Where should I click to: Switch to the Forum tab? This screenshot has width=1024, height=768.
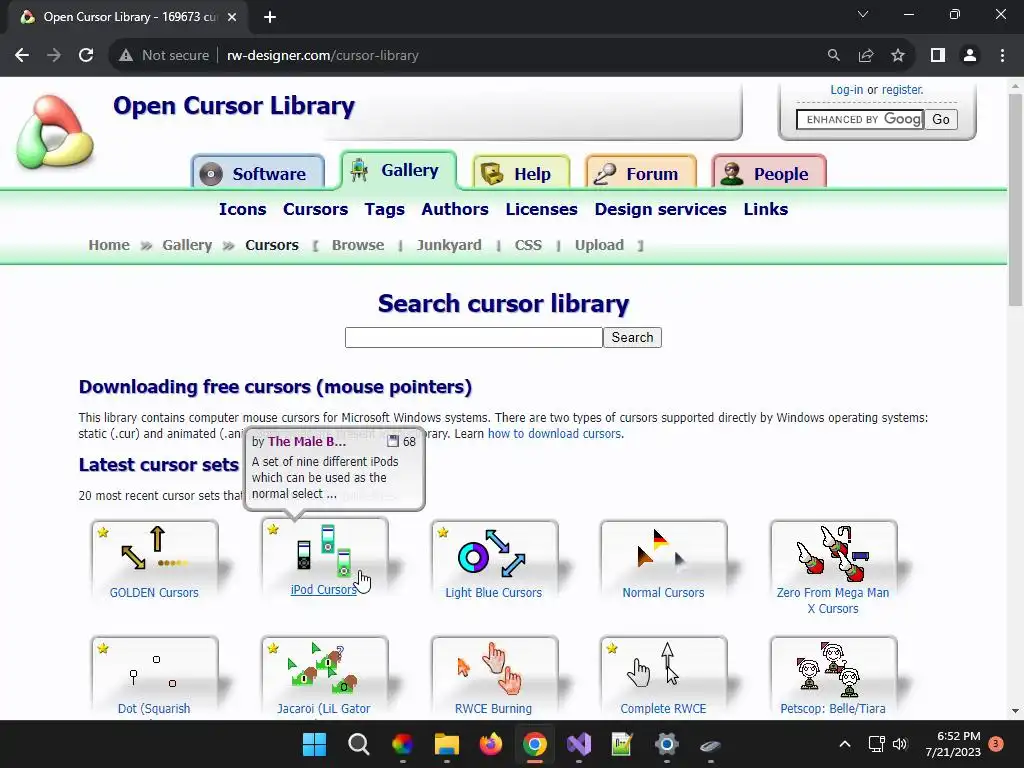click(641, 173)
